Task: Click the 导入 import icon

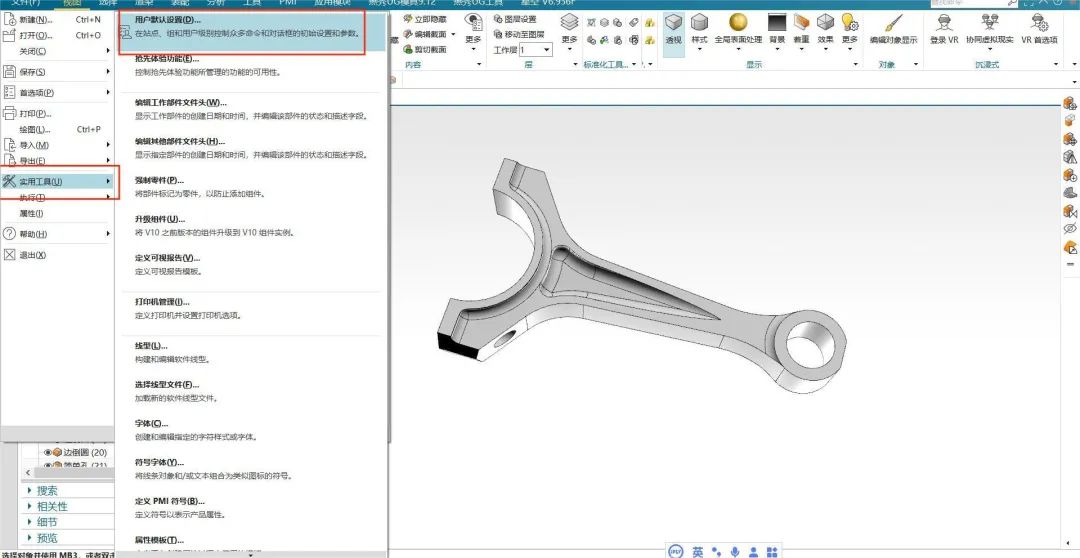Action: [10, 145]
